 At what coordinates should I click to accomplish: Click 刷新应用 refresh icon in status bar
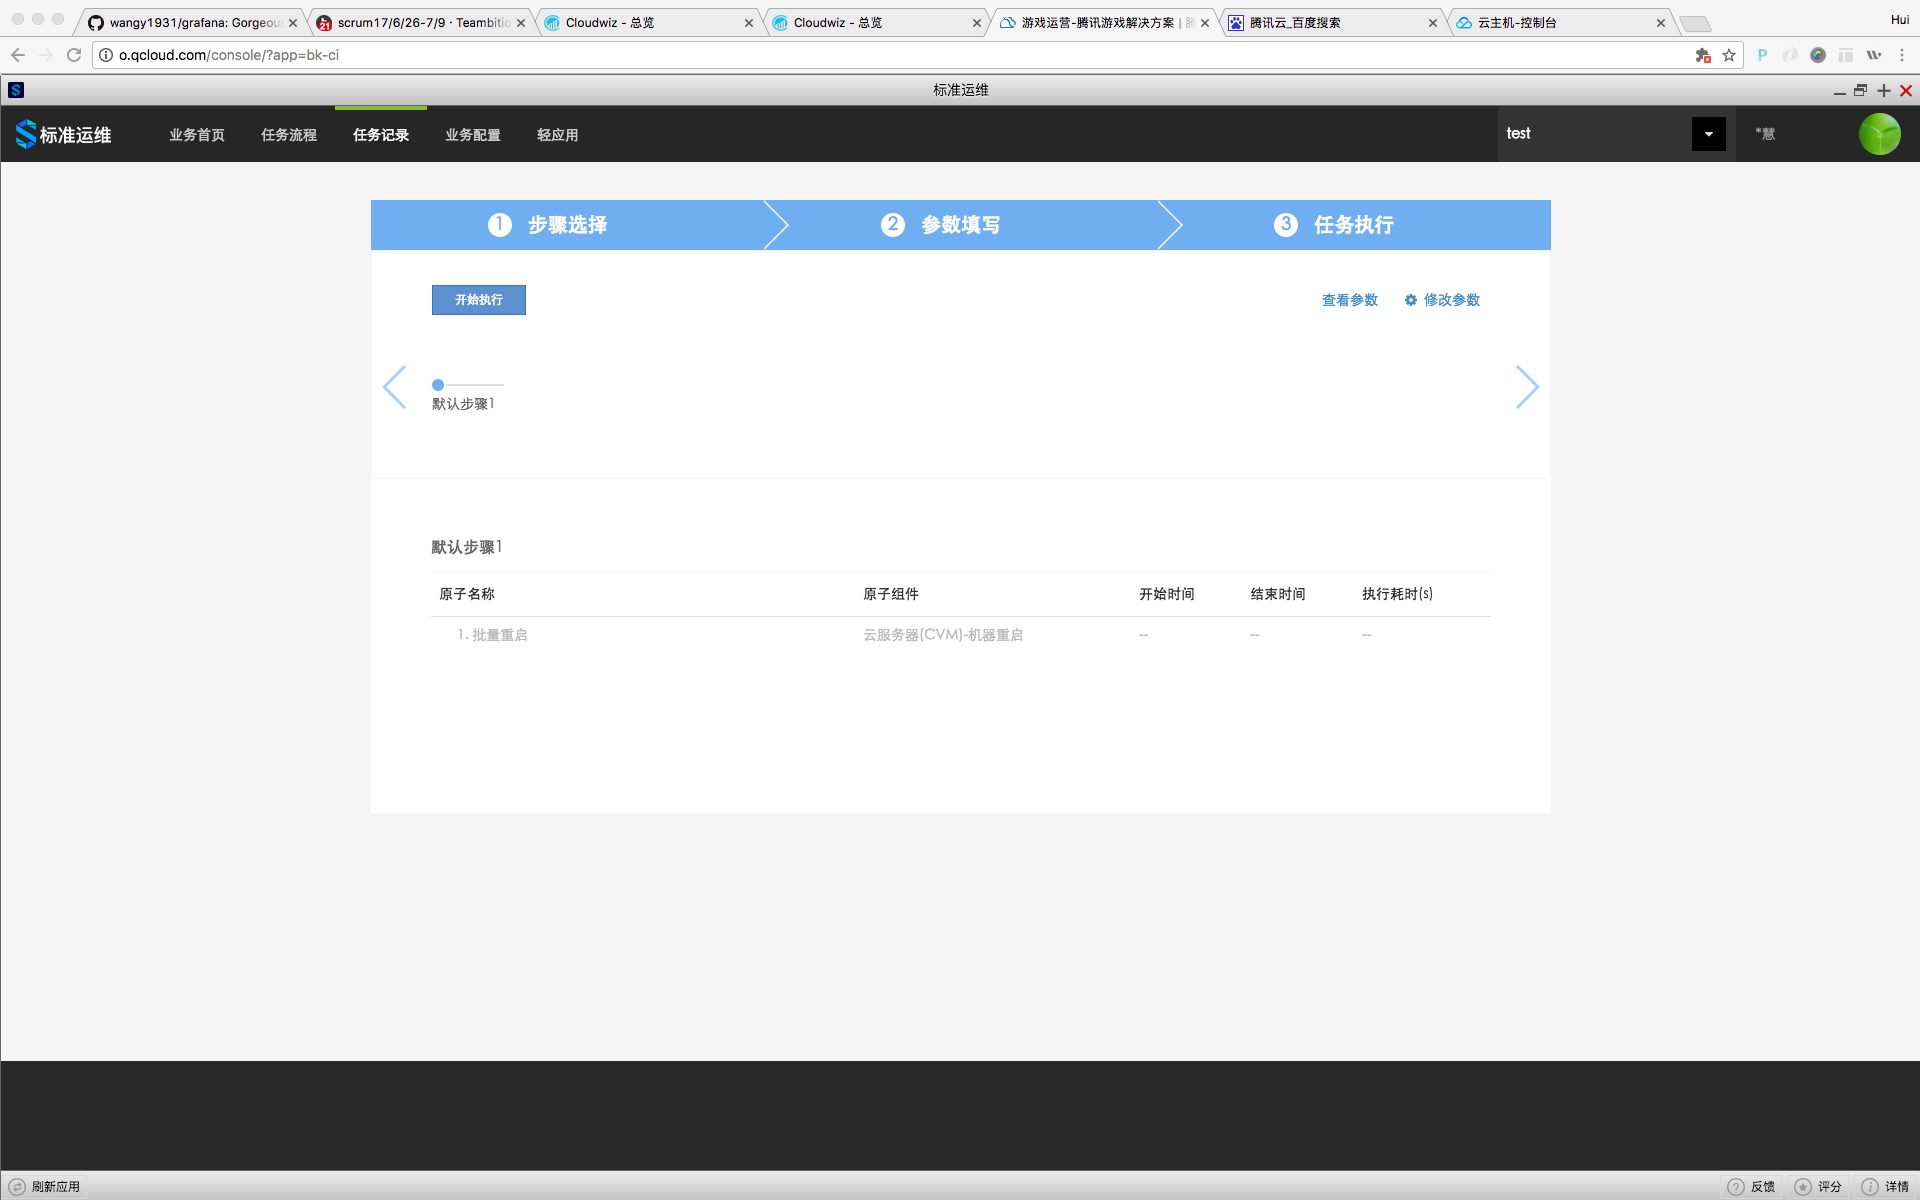17,1187
